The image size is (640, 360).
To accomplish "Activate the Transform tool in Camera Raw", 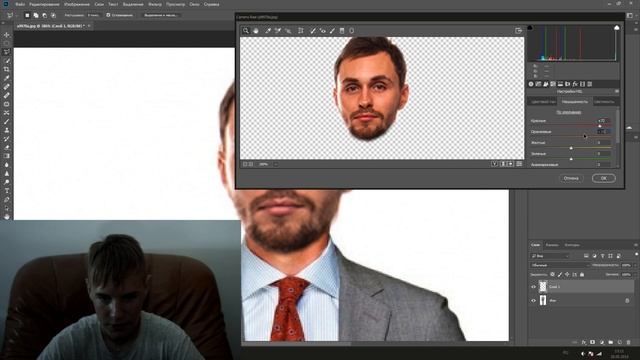I will point(301,31).
